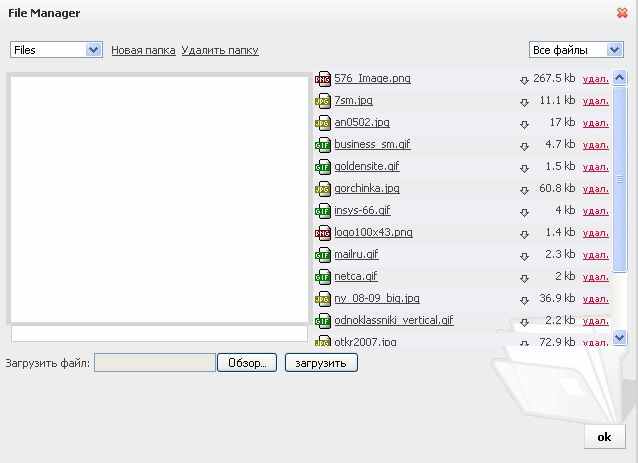Select file mailru.gif

[356, 254]
